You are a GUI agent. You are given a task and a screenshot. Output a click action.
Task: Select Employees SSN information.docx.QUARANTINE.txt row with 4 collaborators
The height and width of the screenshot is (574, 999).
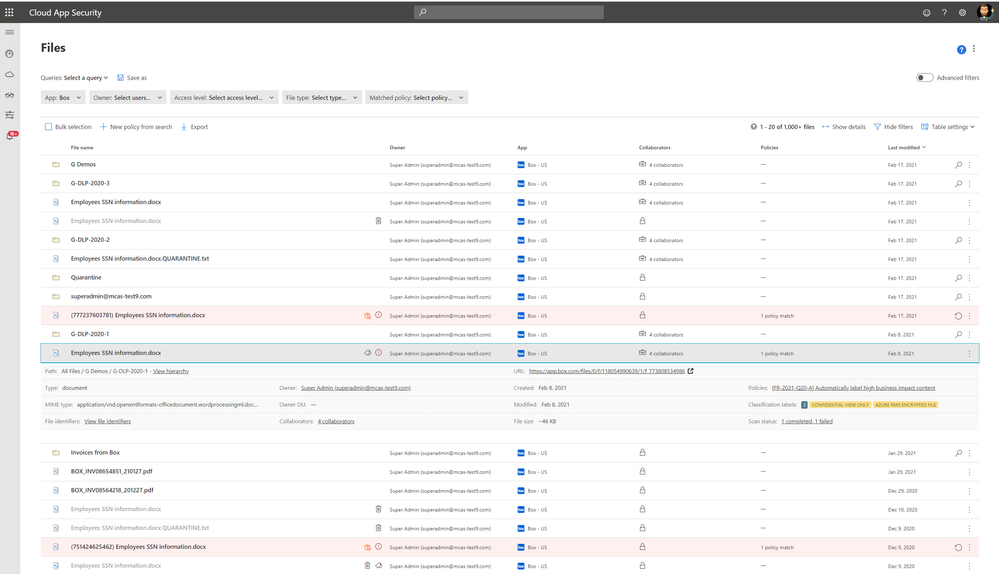tap(510, 259)
